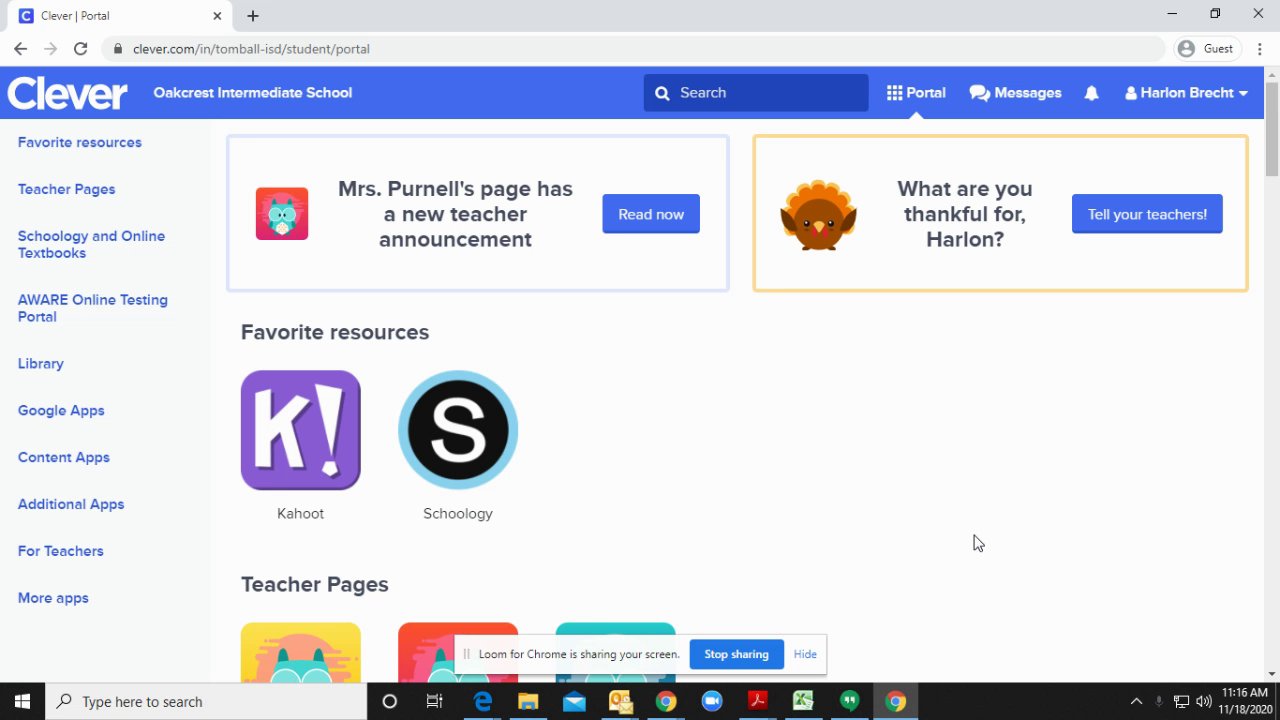This screenshot has height=720, width=1280.
Task: Open Mail app from taskbar
Action: [x=574, y=701]
